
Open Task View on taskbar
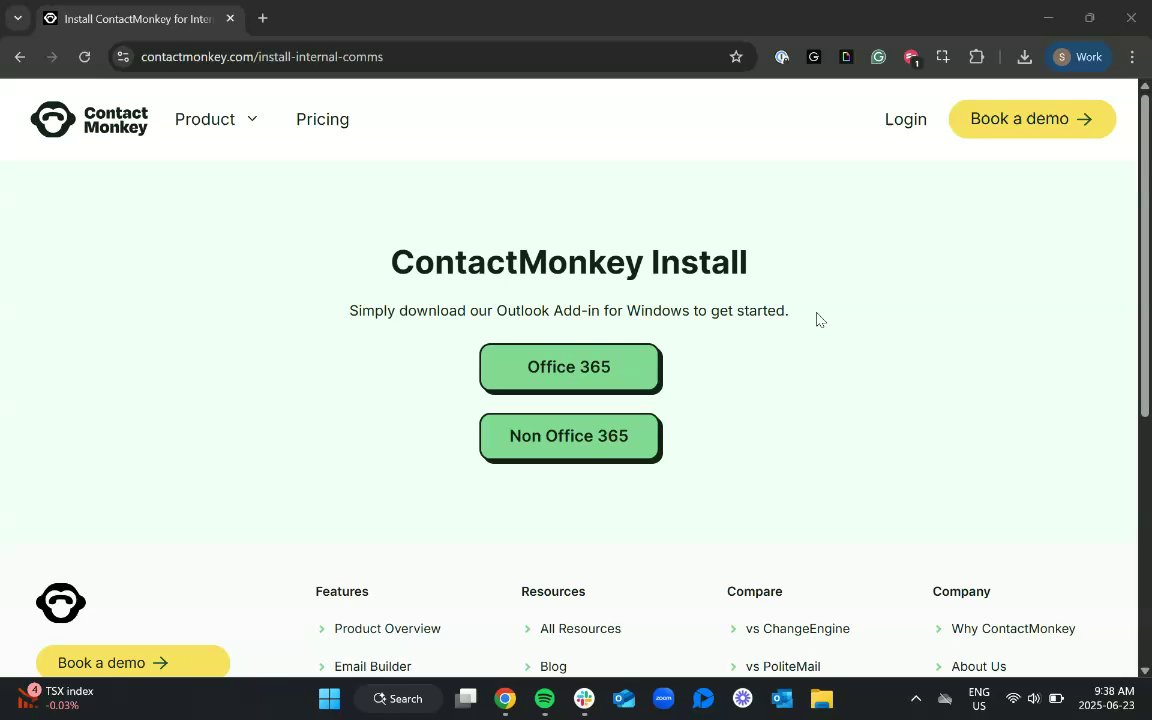[x=466, y=699]
